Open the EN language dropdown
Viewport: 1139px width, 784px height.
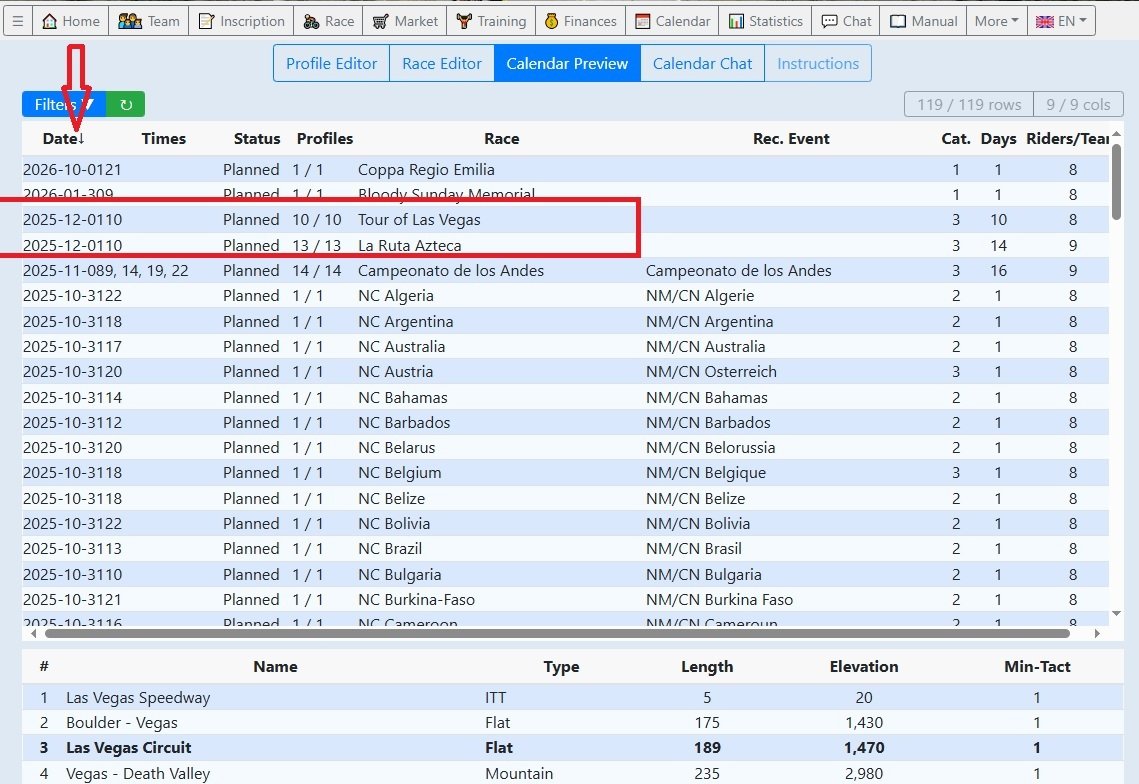1061,21
